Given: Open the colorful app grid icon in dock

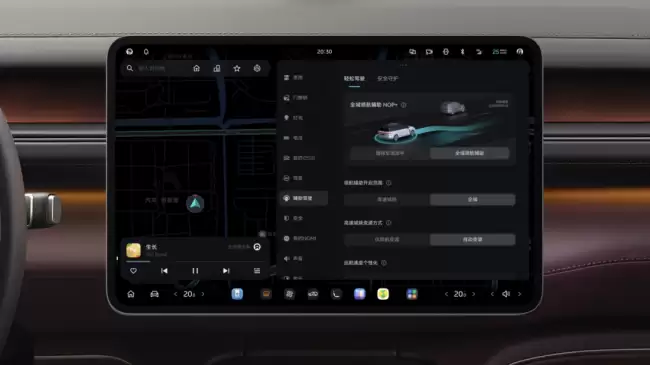Looking at the screenshot, I should (x=412, y=294).
